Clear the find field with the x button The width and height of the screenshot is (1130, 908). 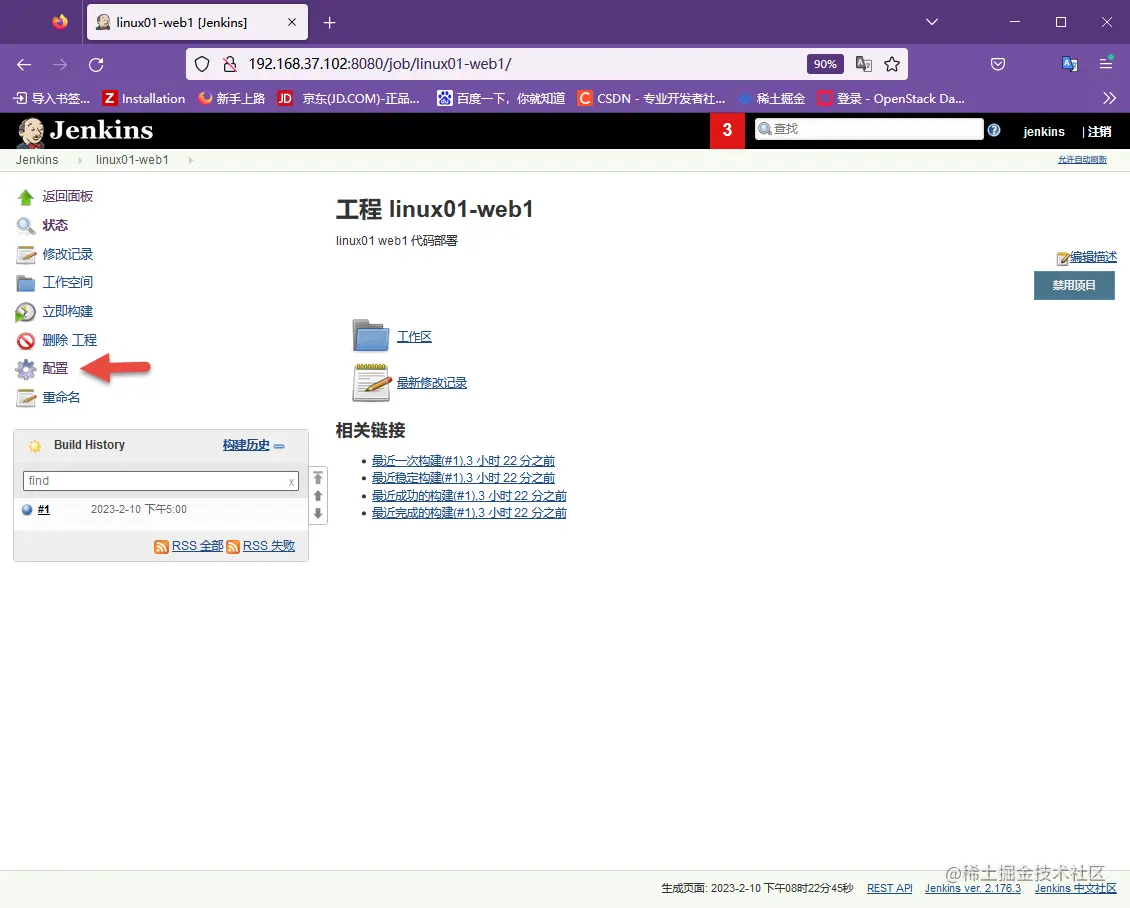291,482
